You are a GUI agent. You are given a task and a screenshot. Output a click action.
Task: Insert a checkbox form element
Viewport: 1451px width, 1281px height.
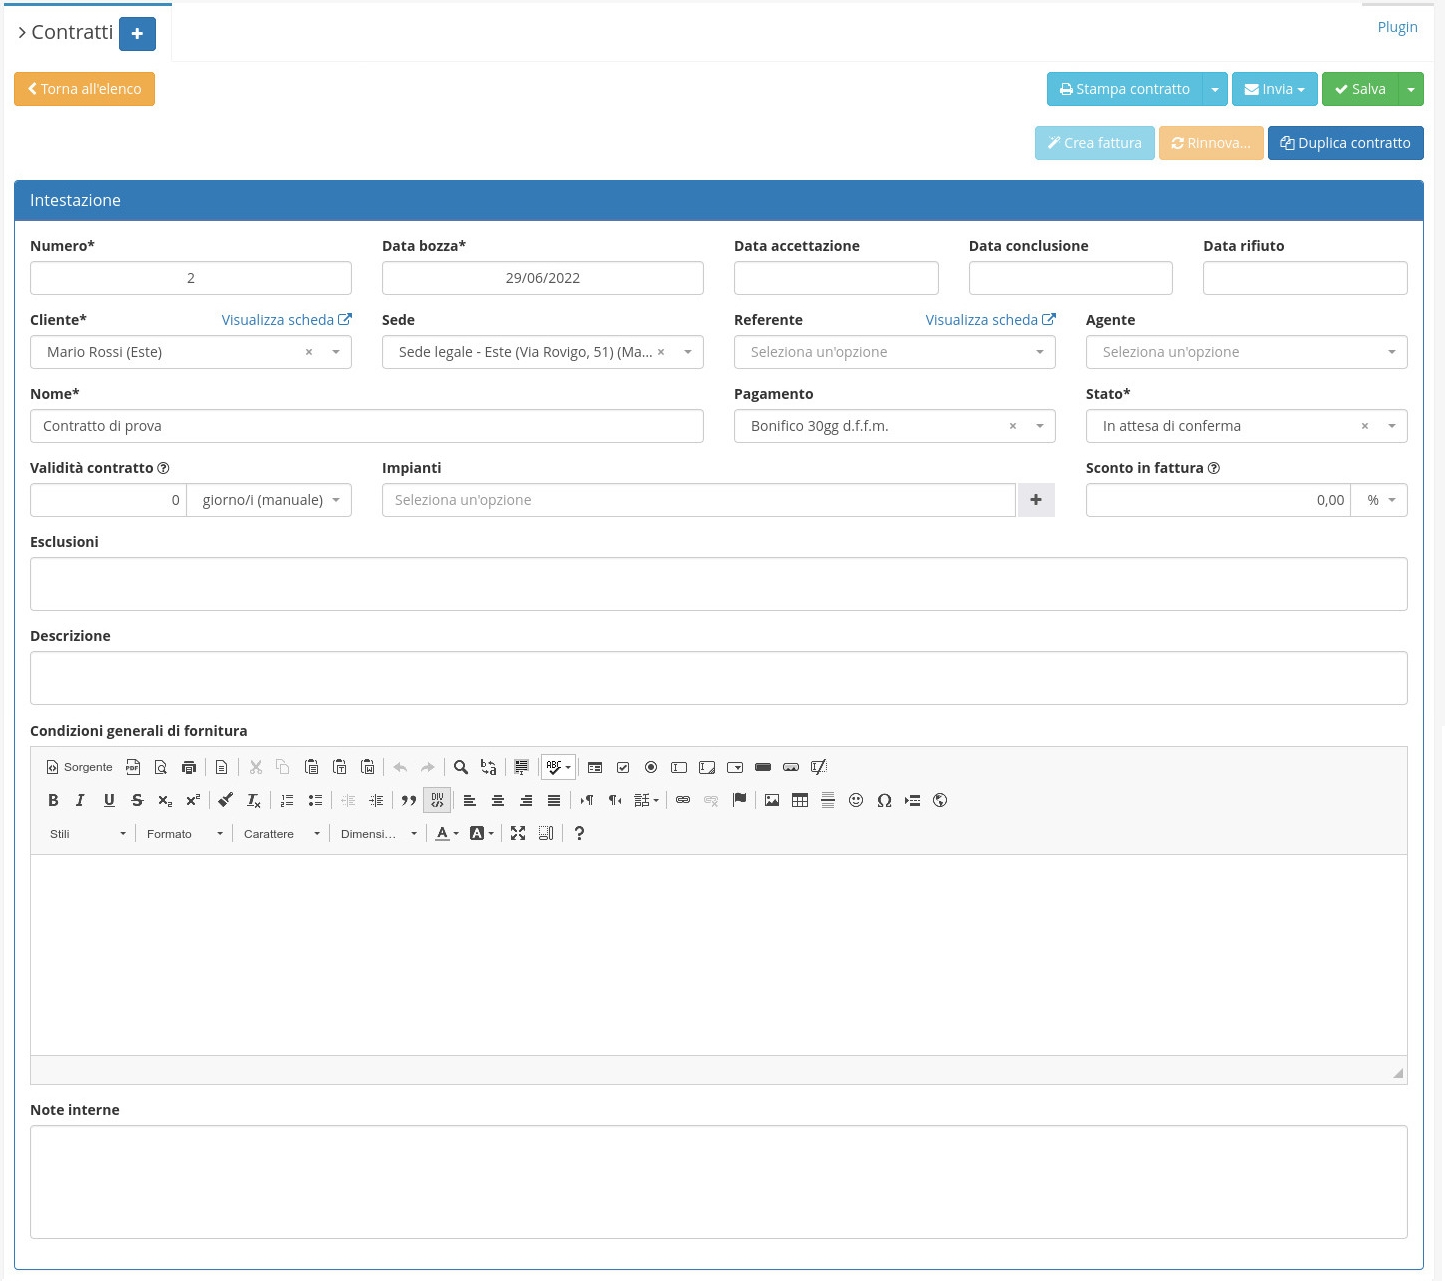(x=623, y=767)
